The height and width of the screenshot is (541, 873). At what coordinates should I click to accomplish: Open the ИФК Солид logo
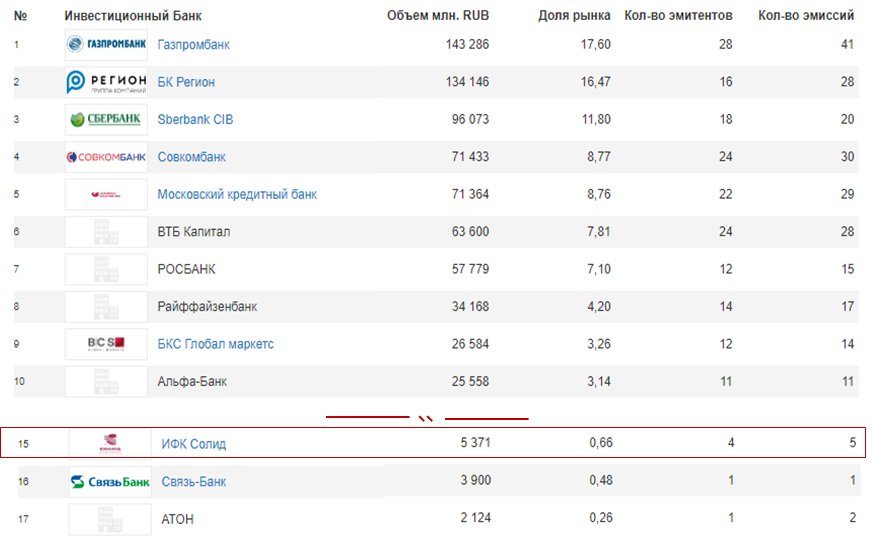tap(110, 444)
